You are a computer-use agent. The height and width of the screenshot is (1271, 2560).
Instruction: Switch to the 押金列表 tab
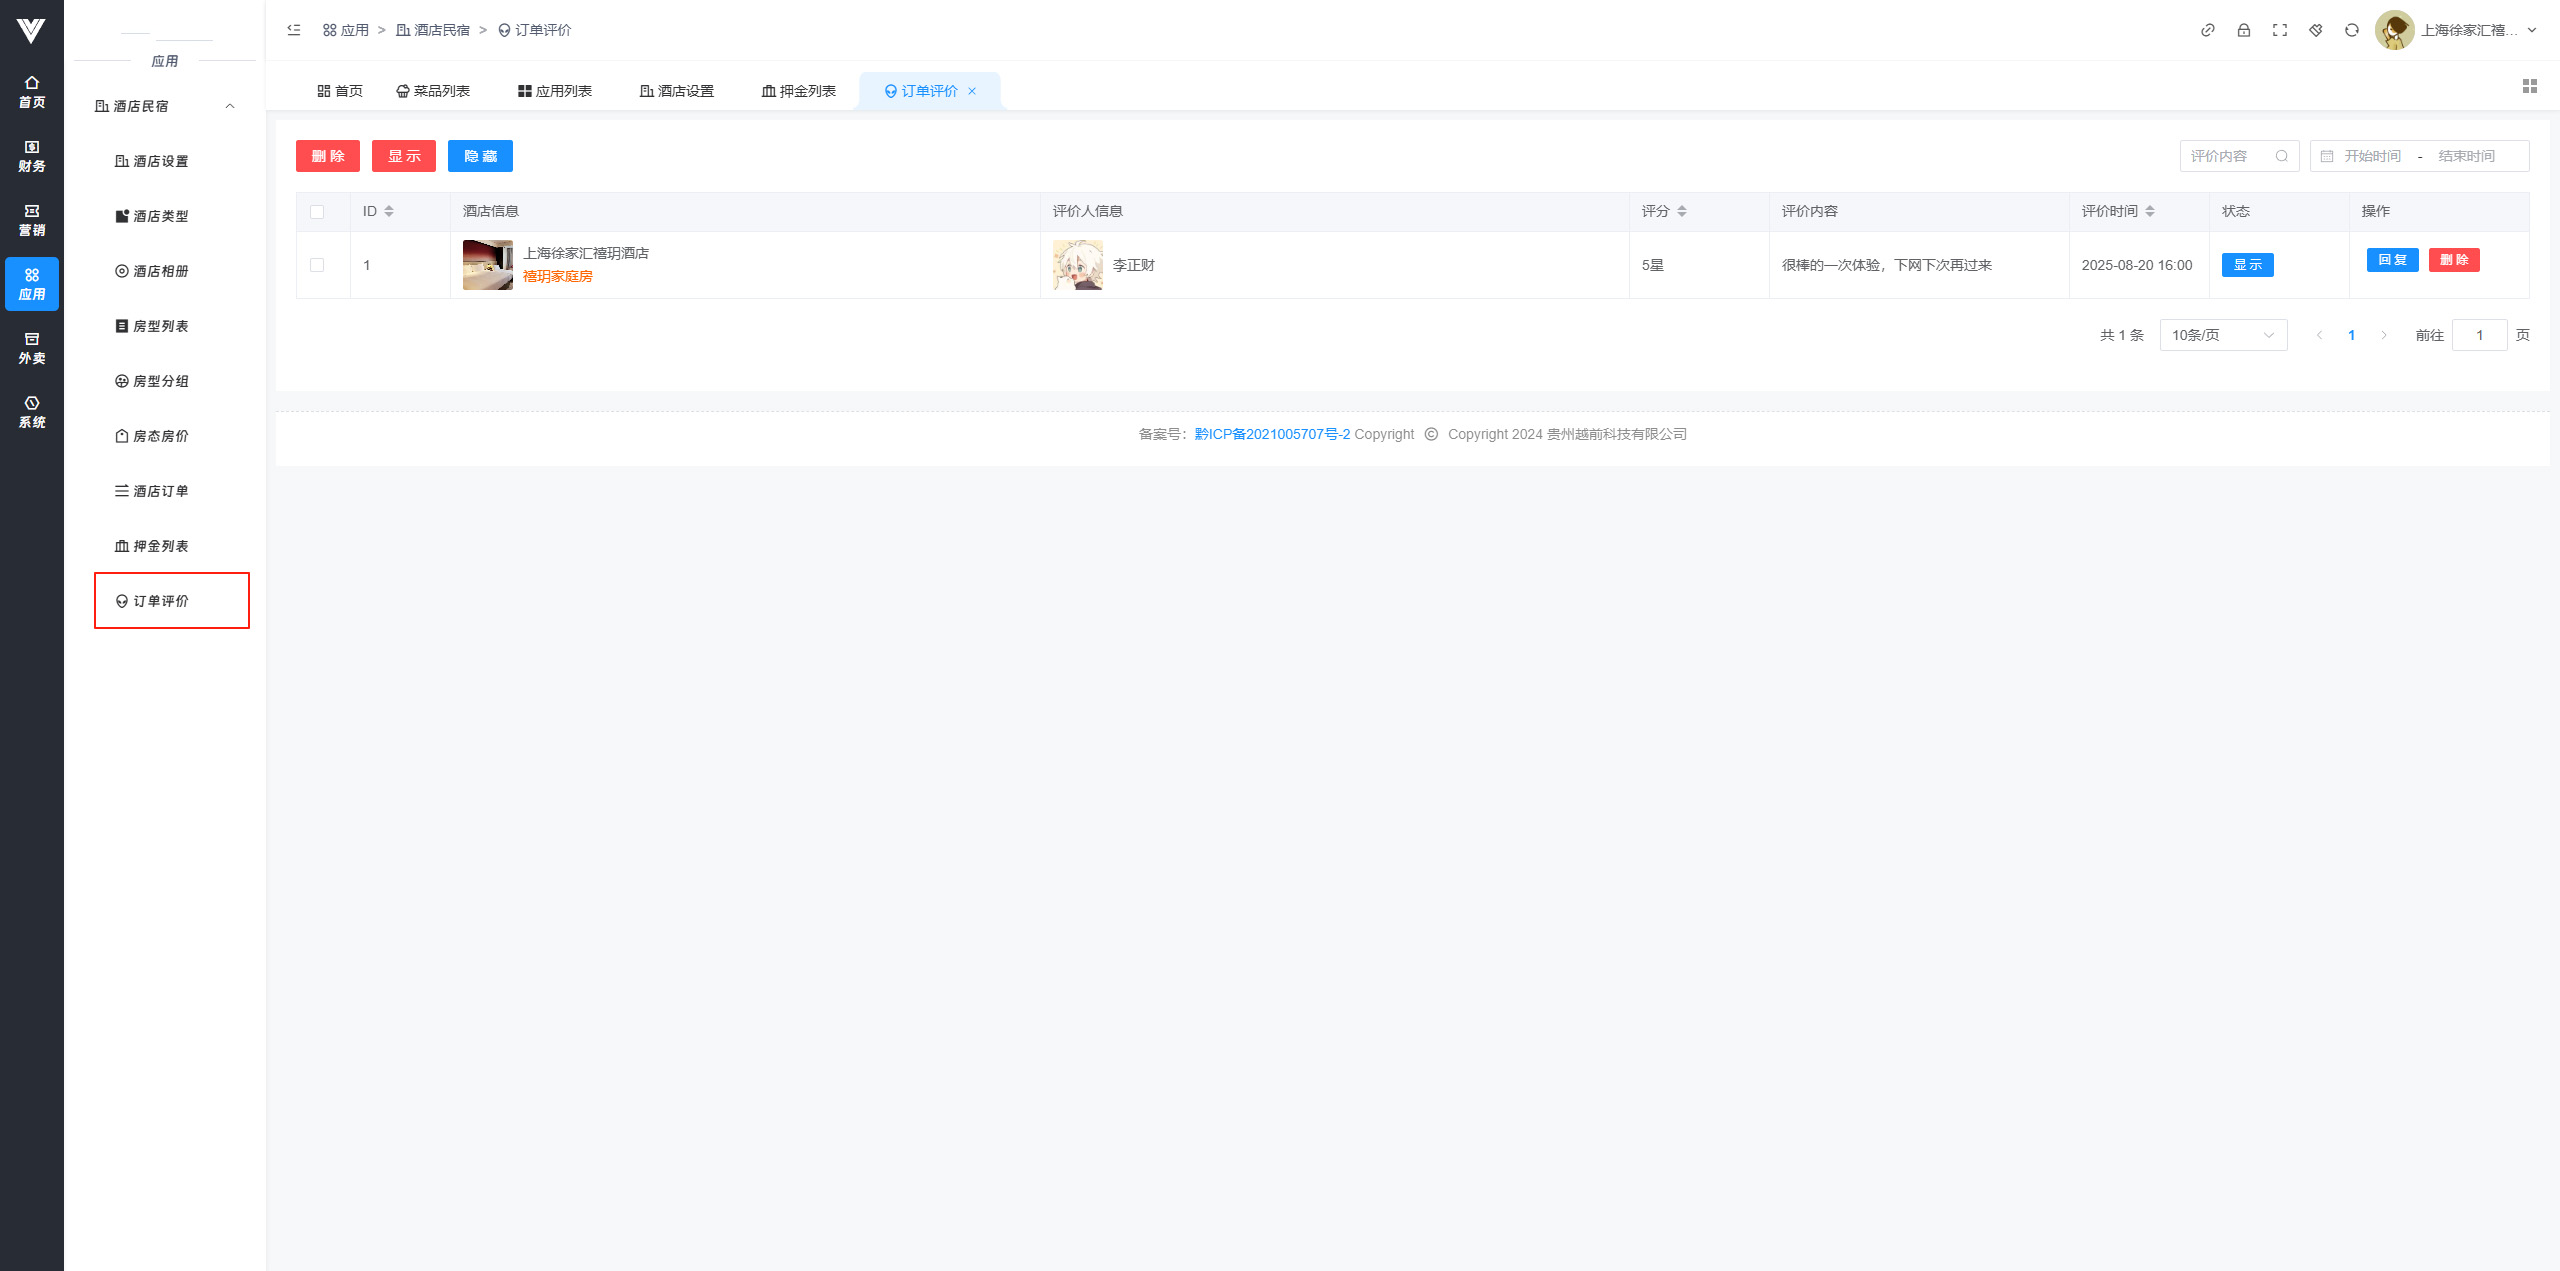798,91
